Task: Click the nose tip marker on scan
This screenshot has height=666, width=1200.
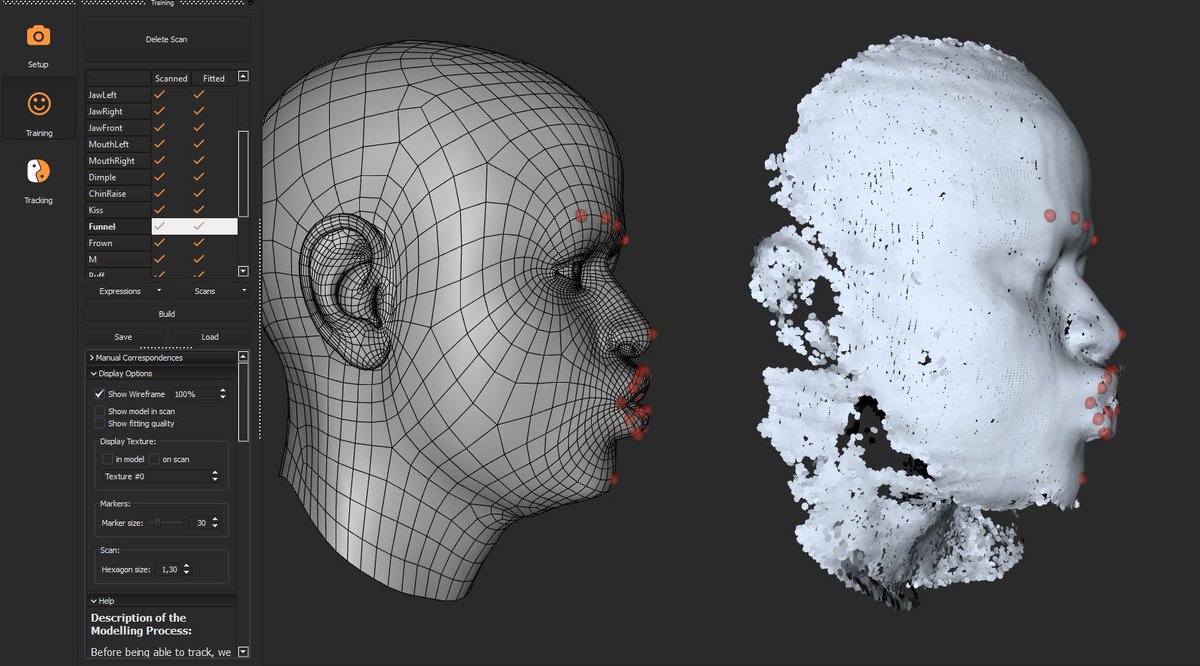Action: point(1121,335)
